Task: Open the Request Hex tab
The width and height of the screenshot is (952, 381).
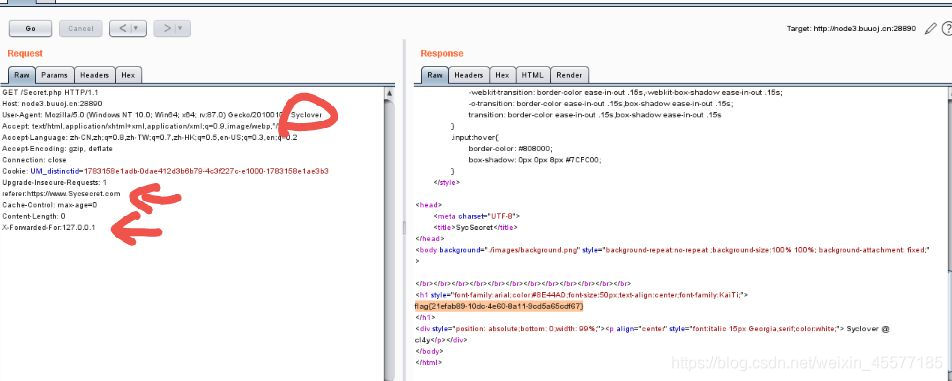Action: pos(128,75)
